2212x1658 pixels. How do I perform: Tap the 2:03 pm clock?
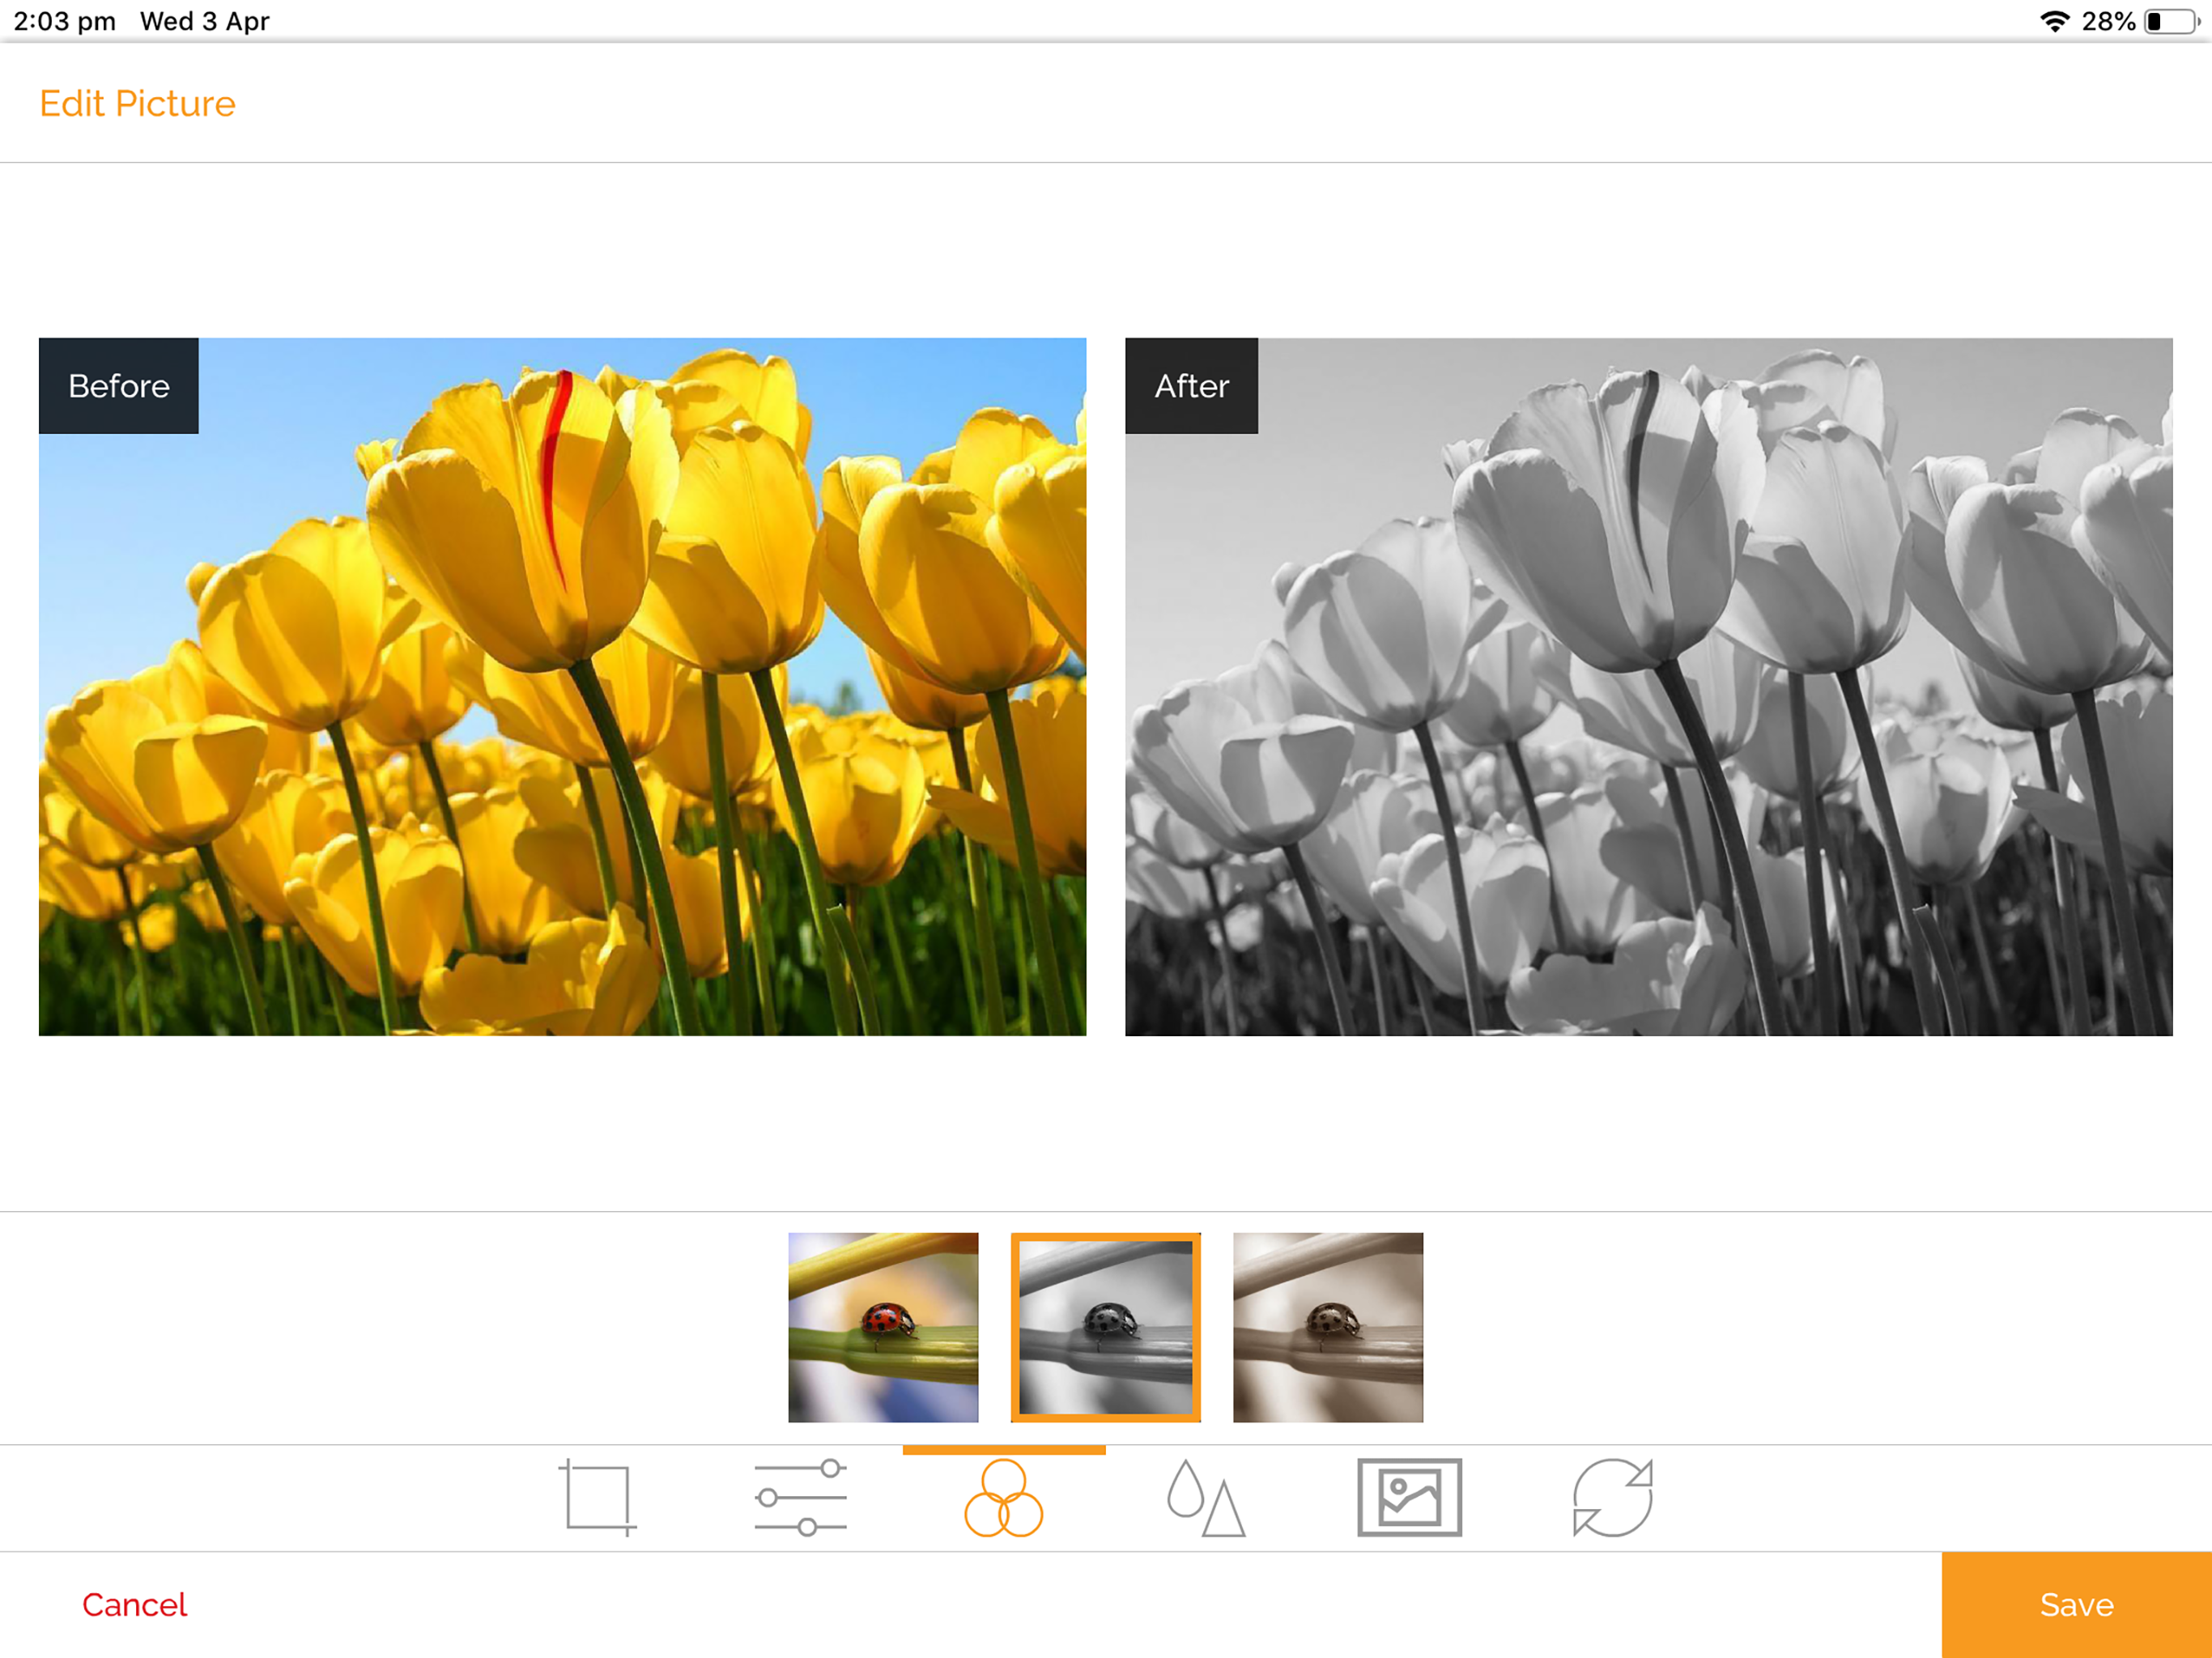(x=65, y=21)
